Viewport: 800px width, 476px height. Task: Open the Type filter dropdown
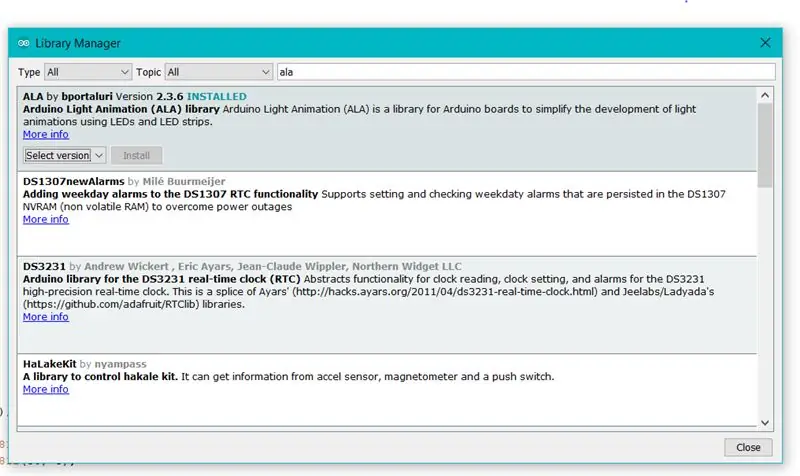[88, 72]
